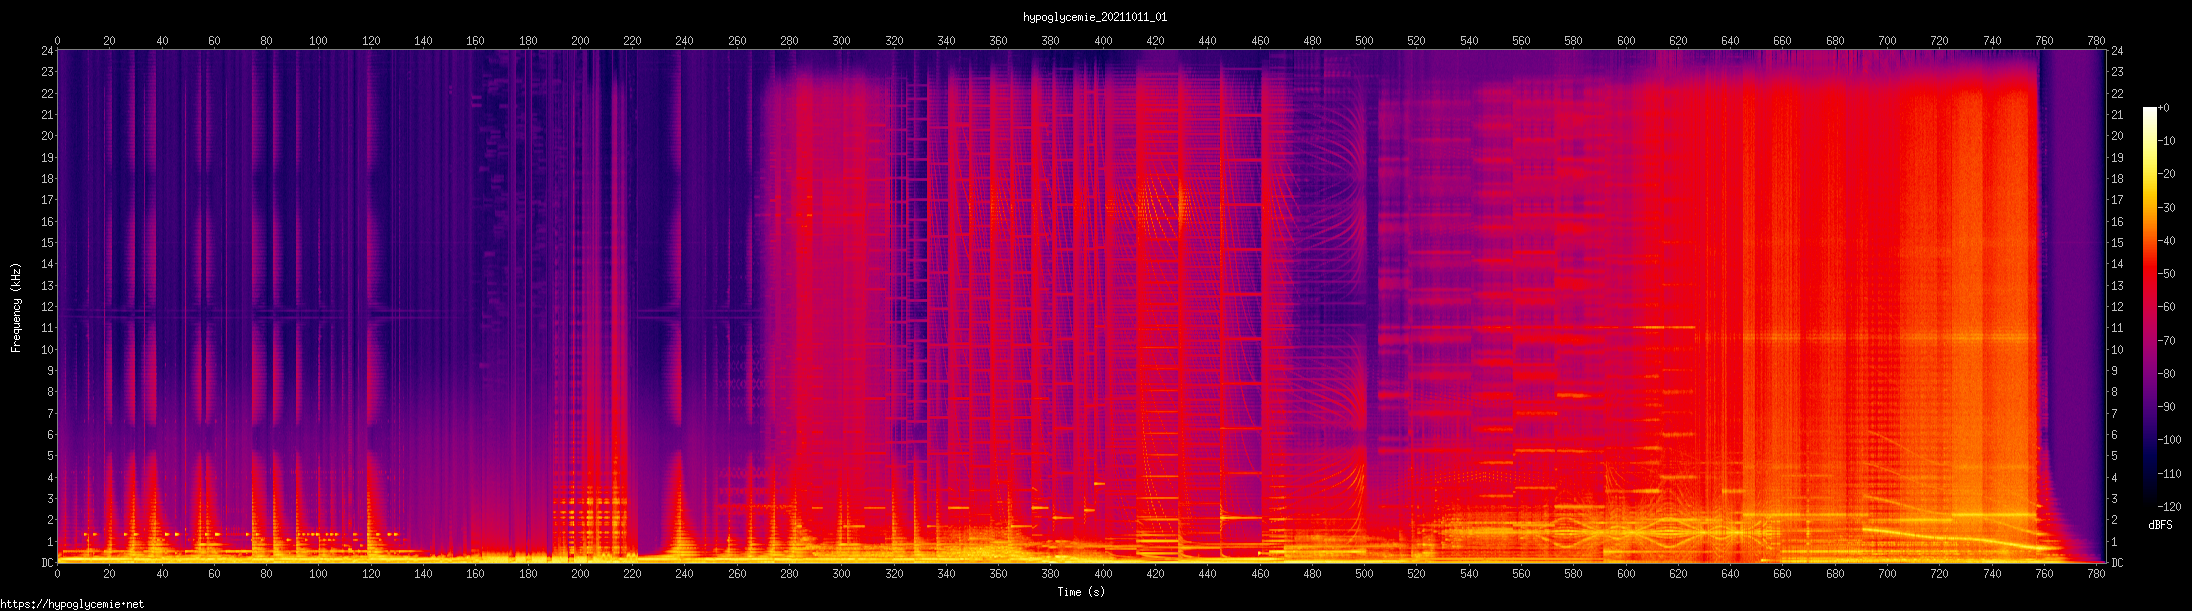Click the 12 label on right frequency axis

(x=2117, y=307)
